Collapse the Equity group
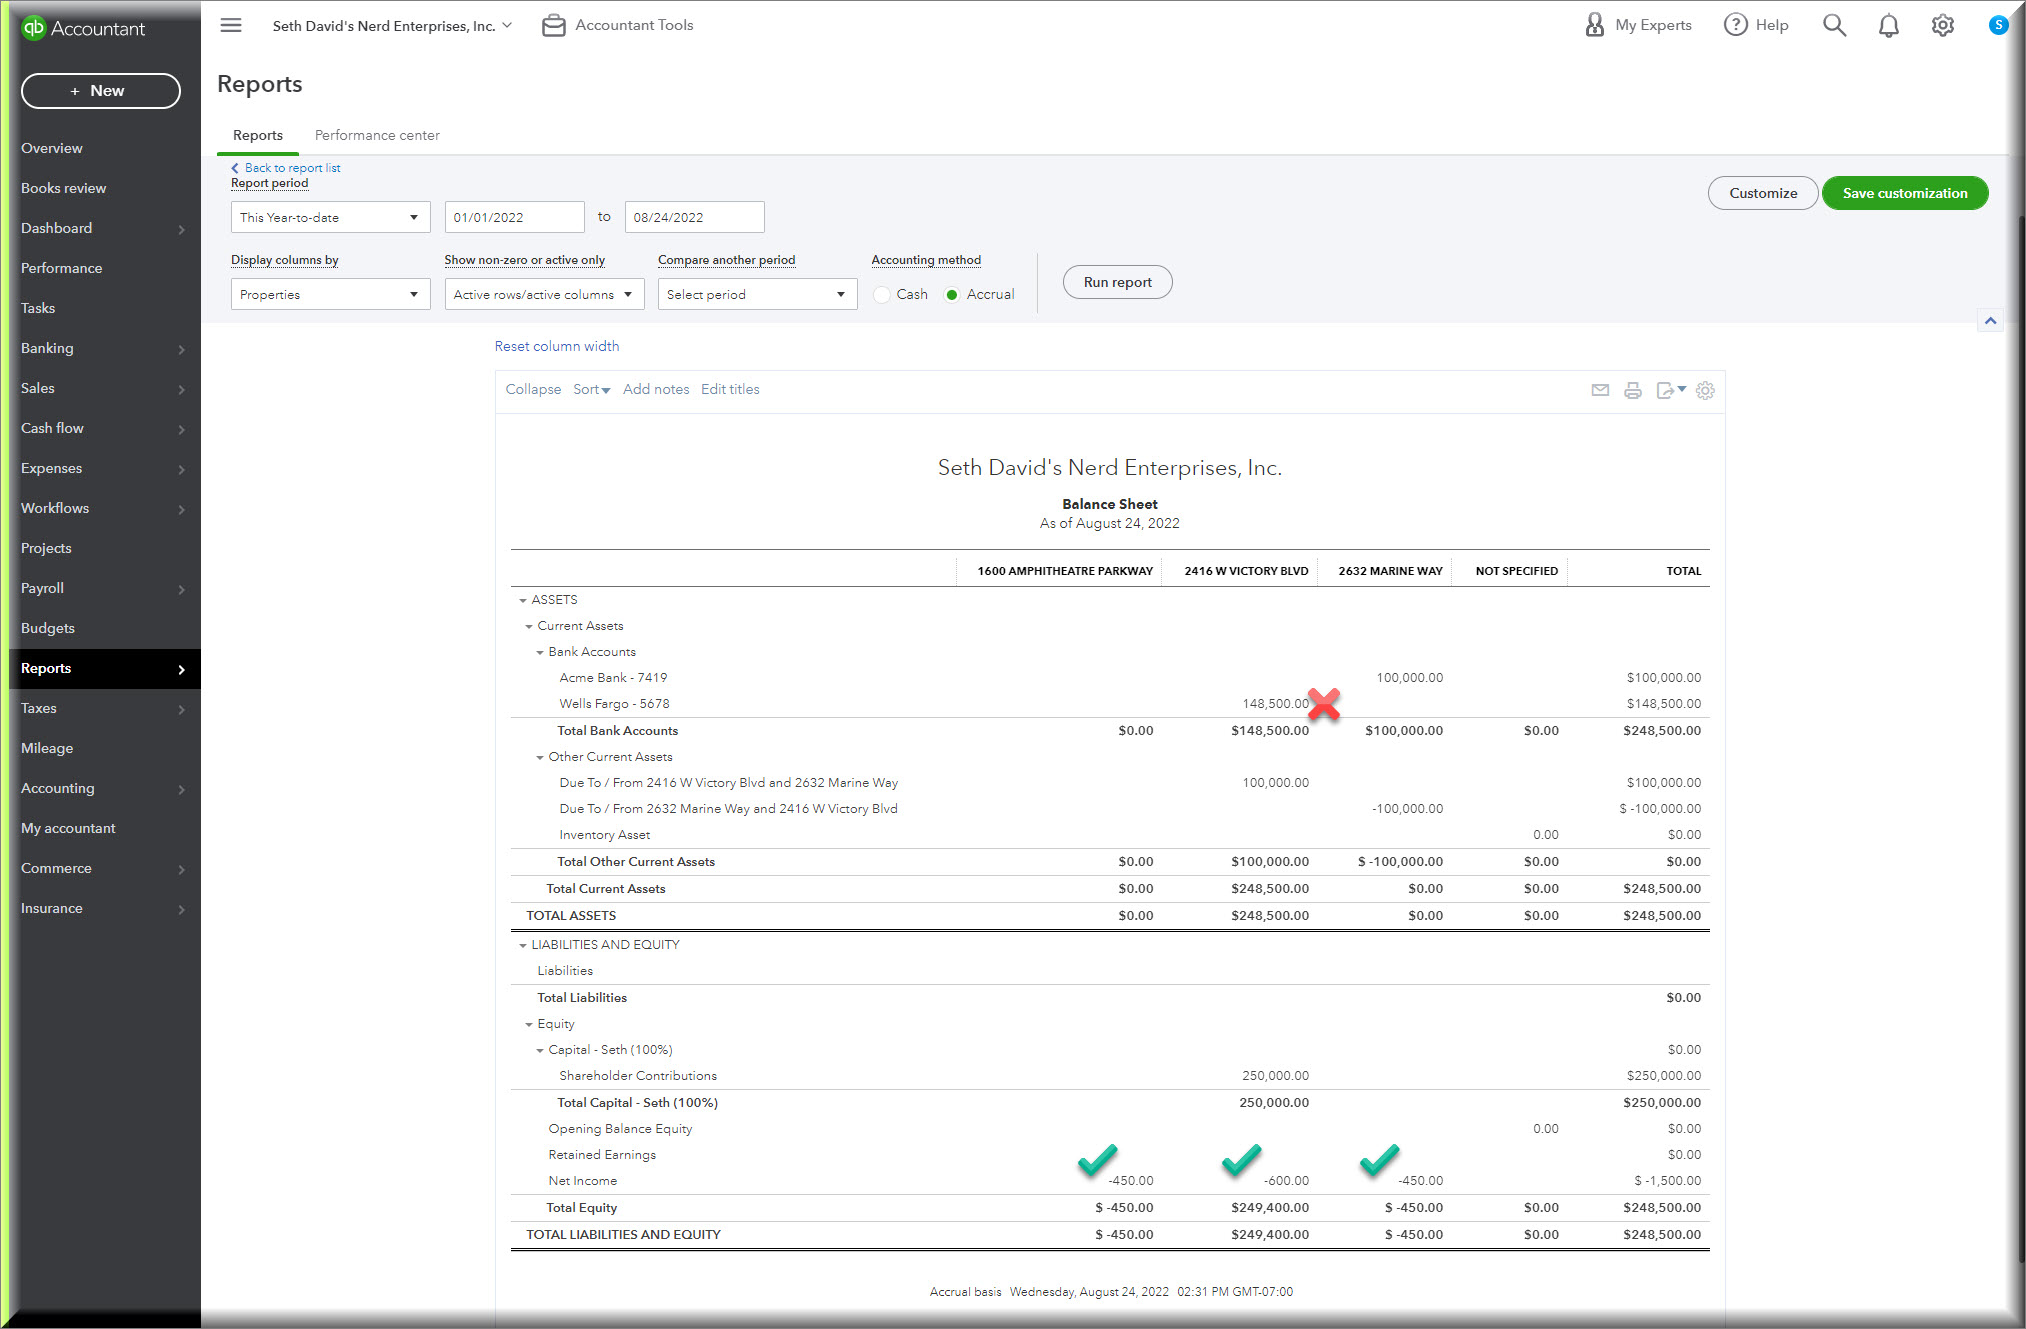The height and width of the screenshot is (1329, 2026). coord(529,1024)
